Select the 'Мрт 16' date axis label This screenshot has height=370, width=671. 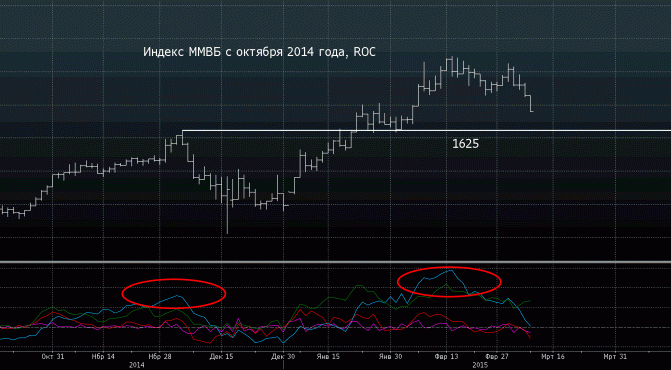553,356
